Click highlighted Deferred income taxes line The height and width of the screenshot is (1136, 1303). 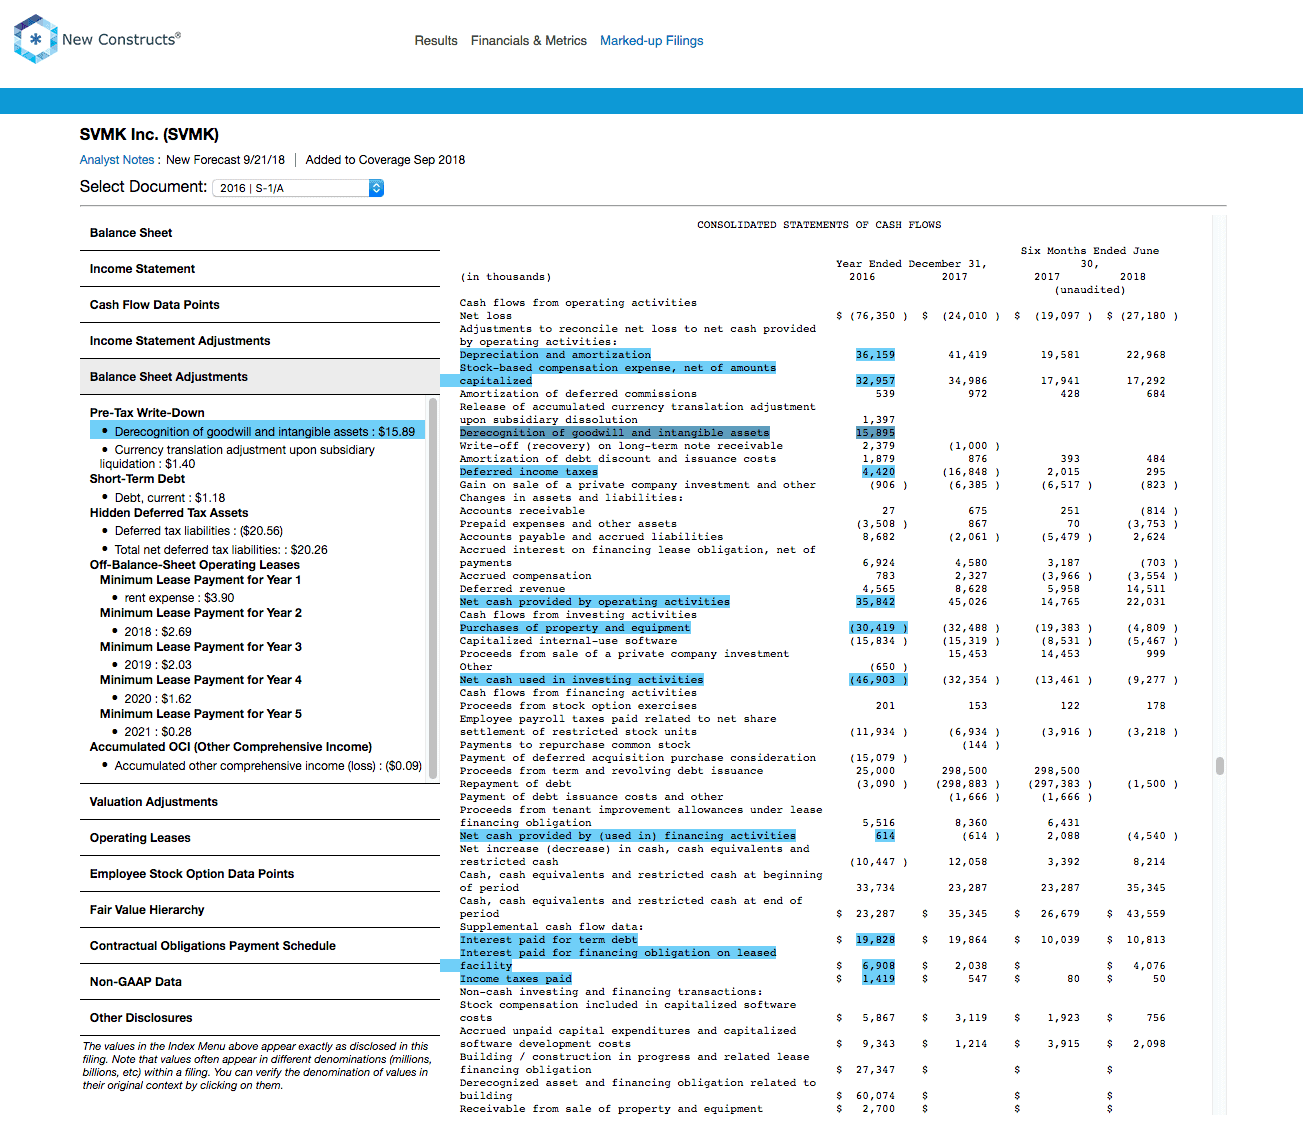pyautogui.click(x=529, y=472)
